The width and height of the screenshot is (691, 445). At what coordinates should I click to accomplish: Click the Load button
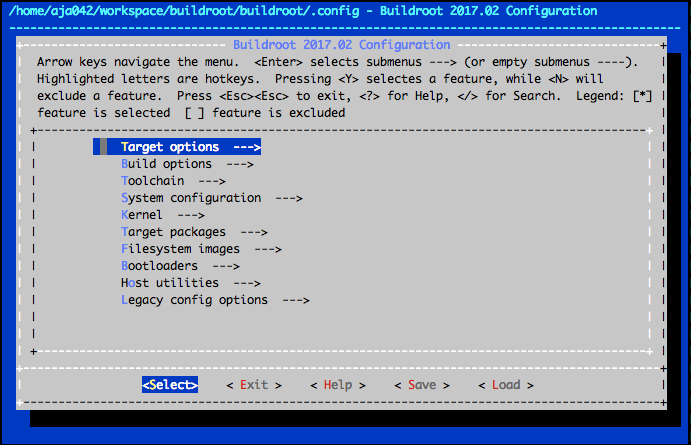pos(506,385)
